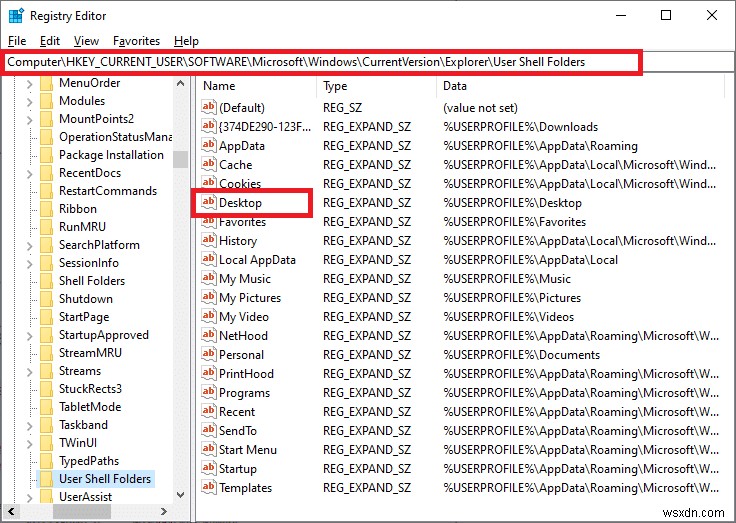Click tree pane scroll up arrow
The image size is (736, 523).
(180, 84)
